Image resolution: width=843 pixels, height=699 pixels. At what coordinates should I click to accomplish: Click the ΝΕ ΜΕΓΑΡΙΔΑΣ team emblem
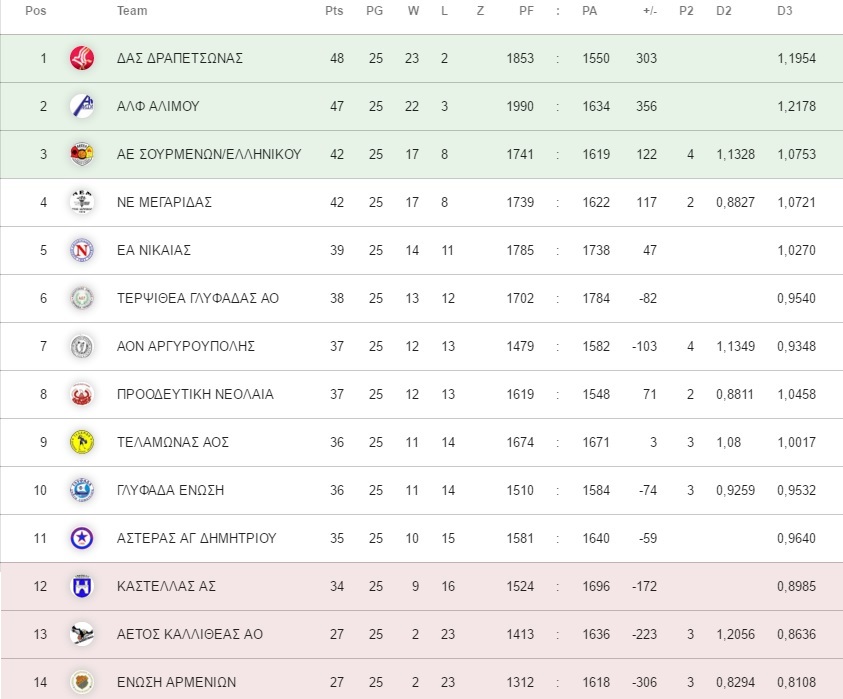[x=82, y=202]
